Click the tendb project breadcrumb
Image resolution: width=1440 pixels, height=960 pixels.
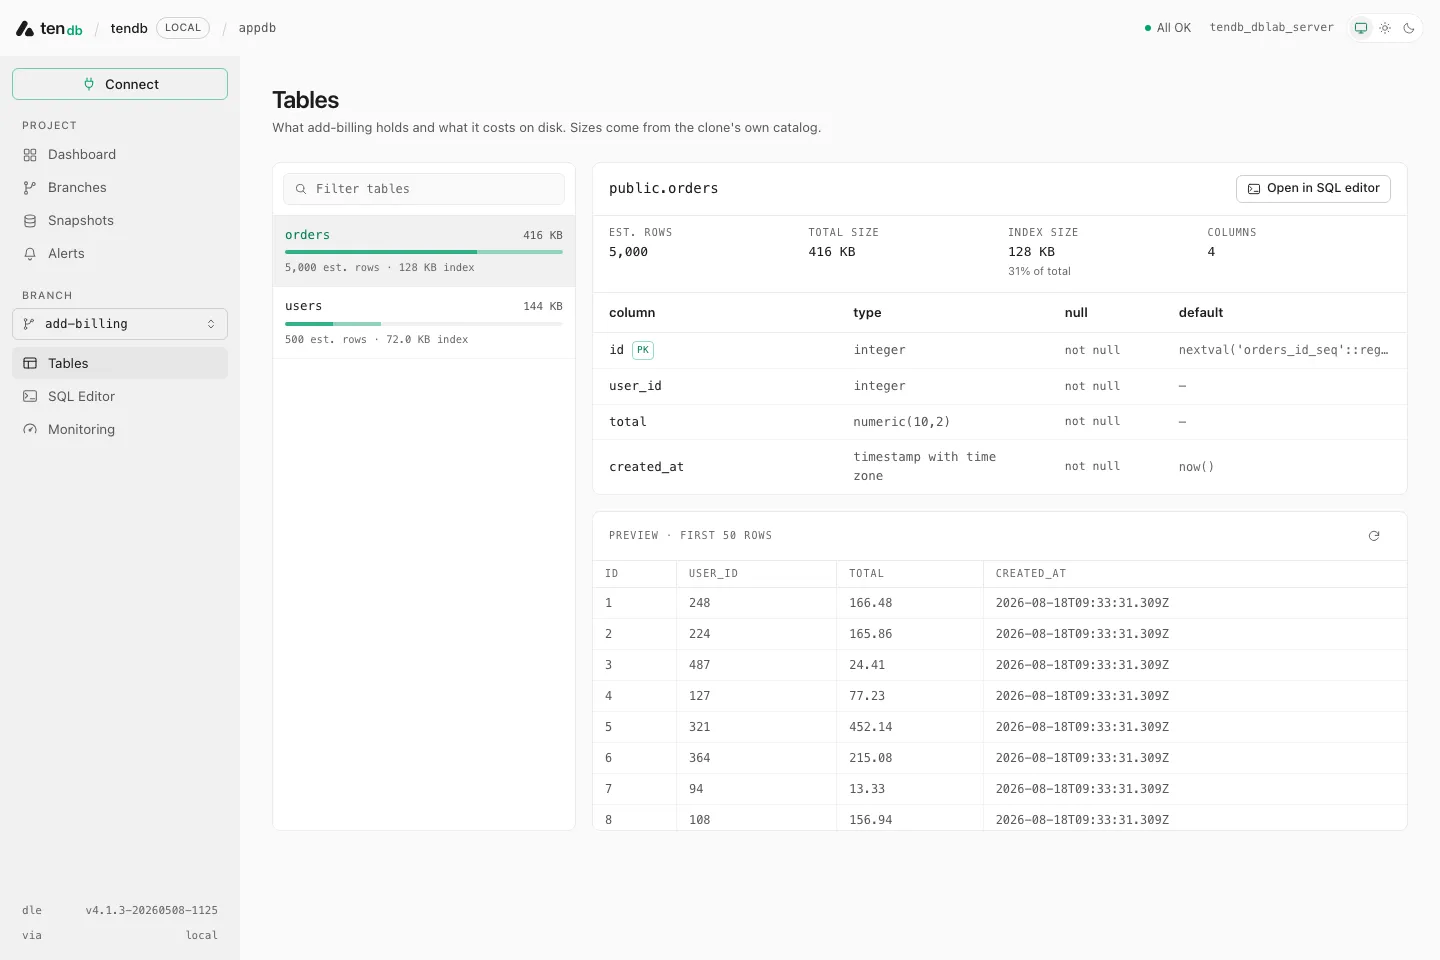click(x=129, y=28)
